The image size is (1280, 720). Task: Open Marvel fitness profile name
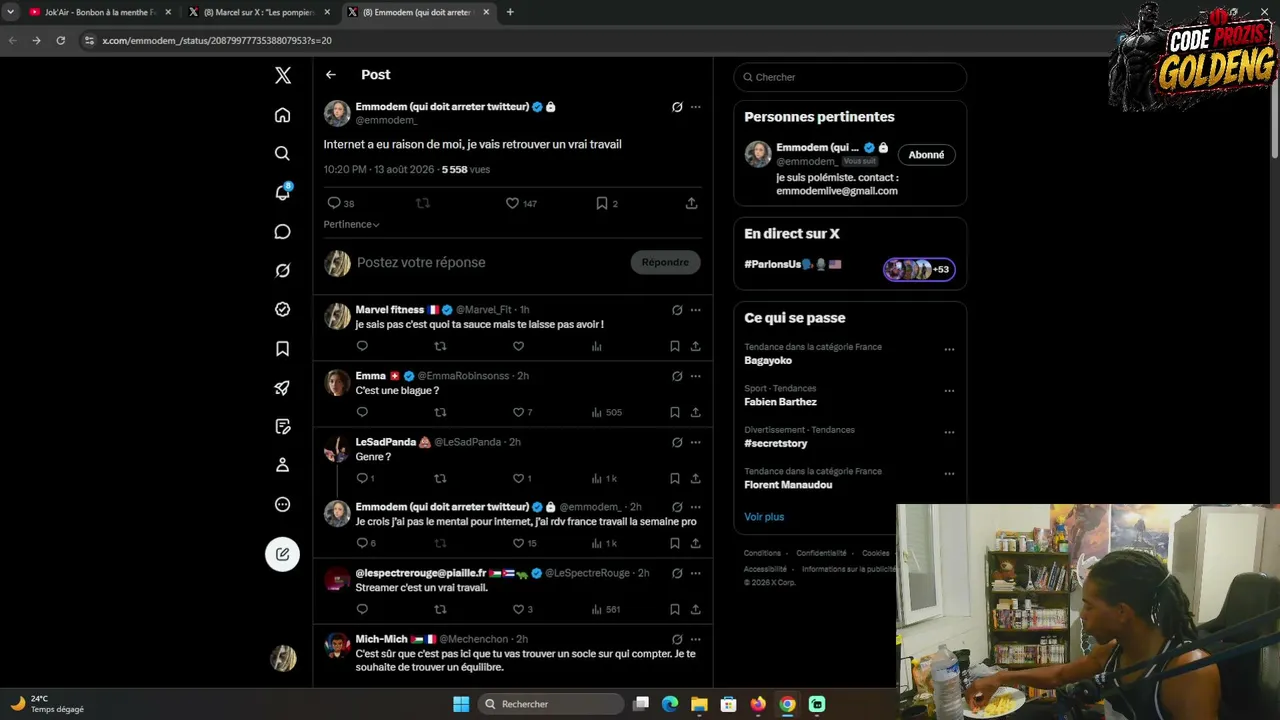pyautogui.click(x=390, y=310)
